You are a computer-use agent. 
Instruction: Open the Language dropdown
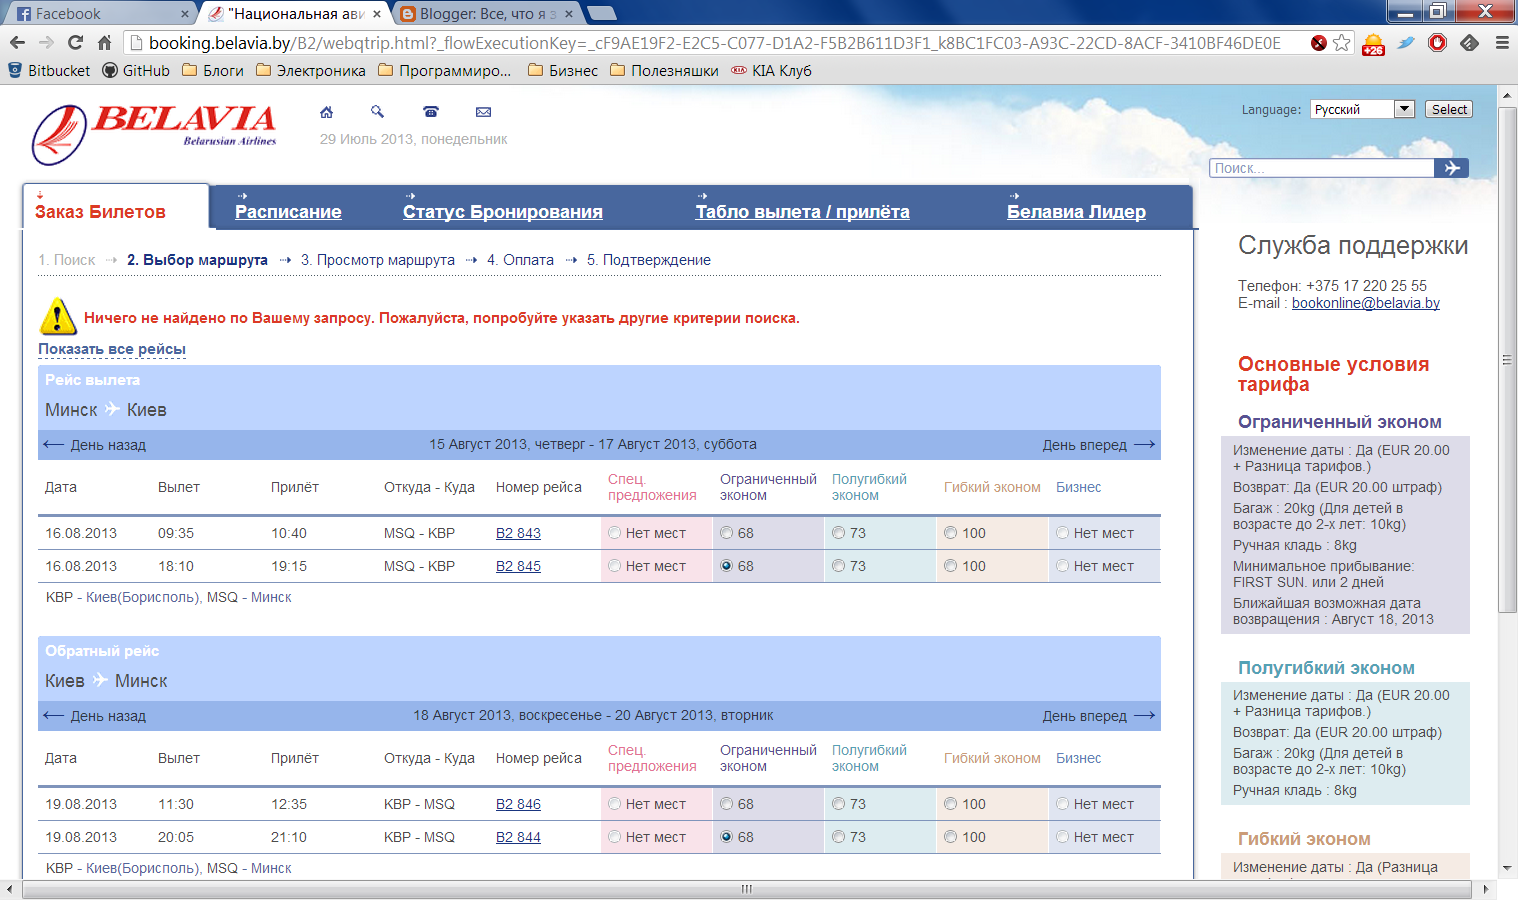tap(1362, 109)
